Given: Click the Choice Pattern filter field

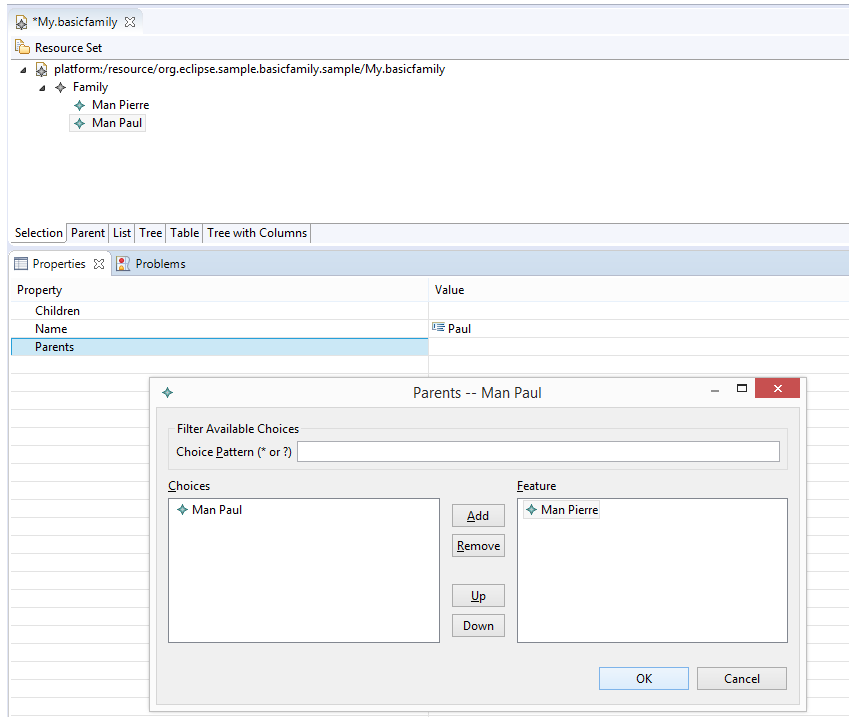Looking at the screenshot, I should [538, 452].
